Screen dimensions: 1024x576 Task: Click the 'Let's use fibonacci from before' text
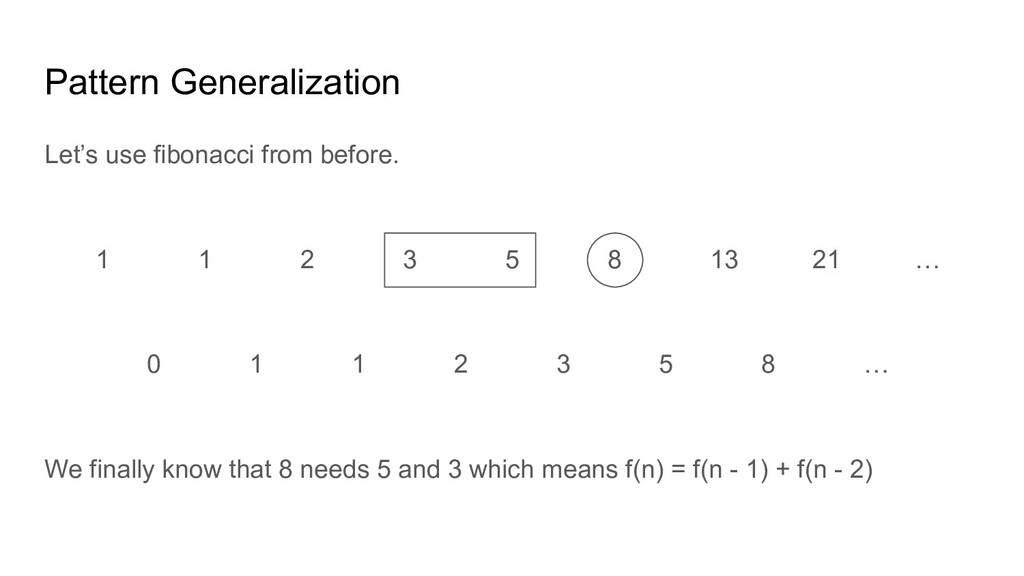(221, 155)
